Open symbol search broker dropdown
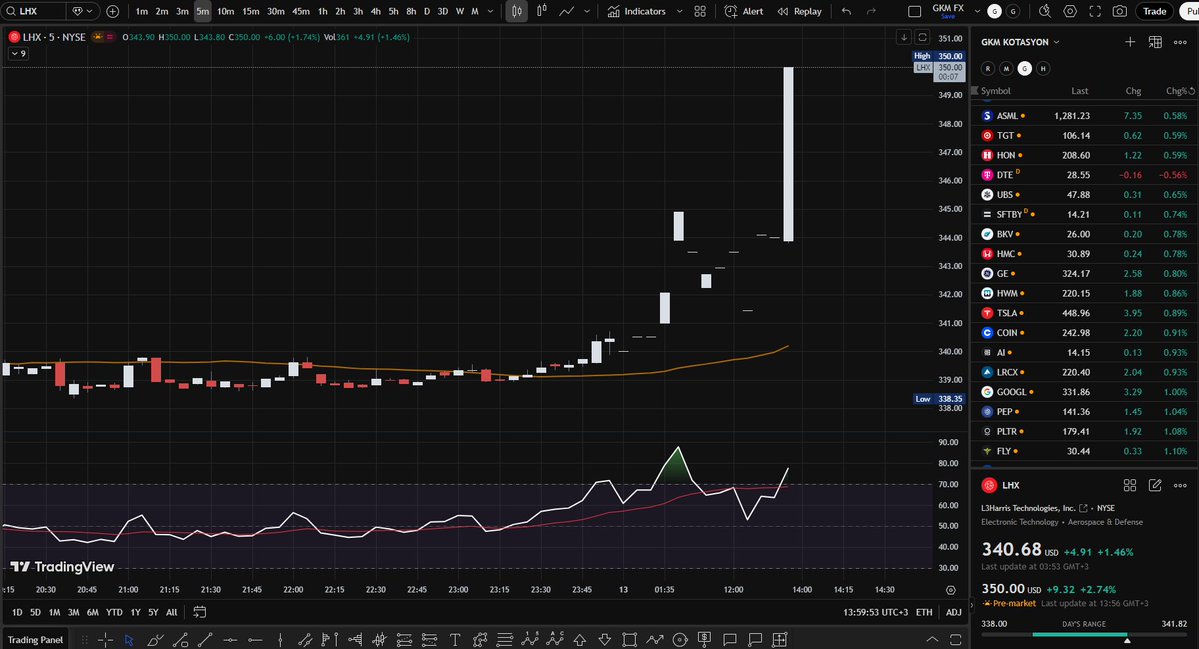 click(82, 11)
